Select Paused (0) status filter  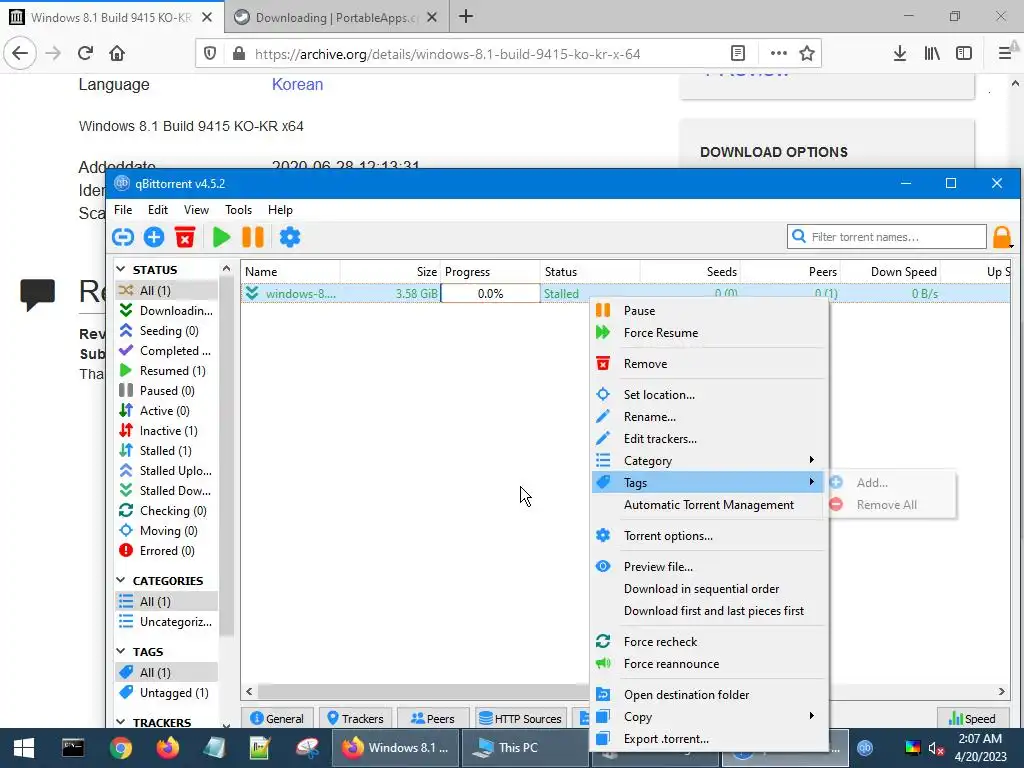167,391
